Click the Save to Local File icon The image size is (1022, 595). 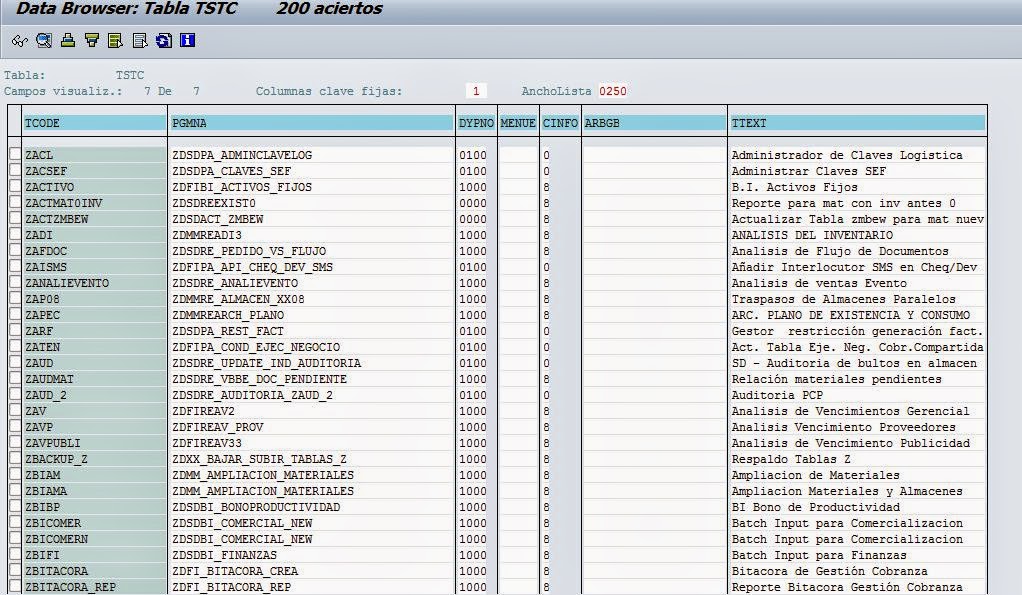(x=138, y=42)
